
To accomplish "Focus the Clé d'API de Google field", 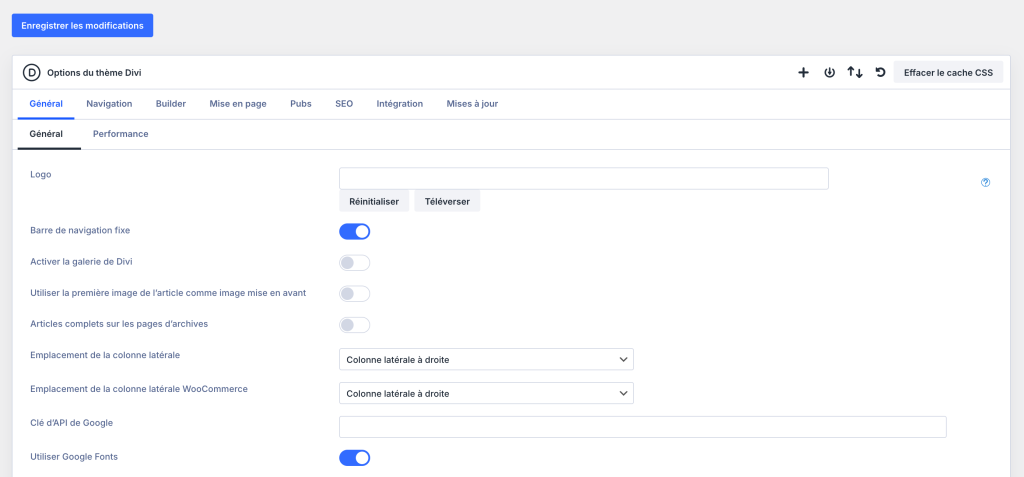I will (642, 427).
